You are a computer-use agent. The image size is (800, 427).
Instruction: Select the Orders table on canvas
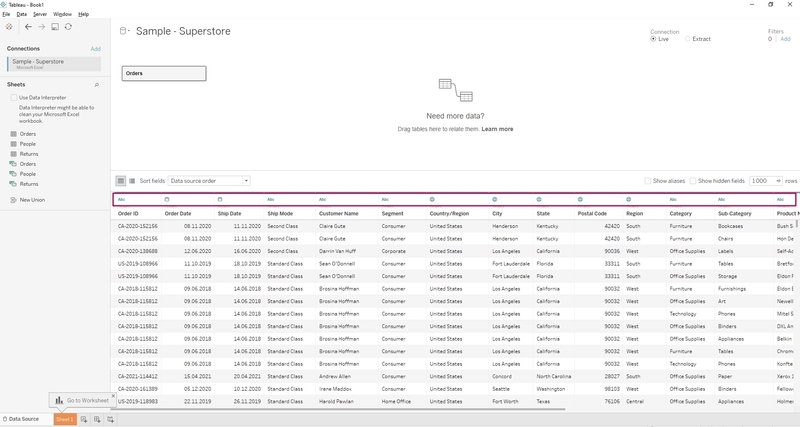(164, 73)
